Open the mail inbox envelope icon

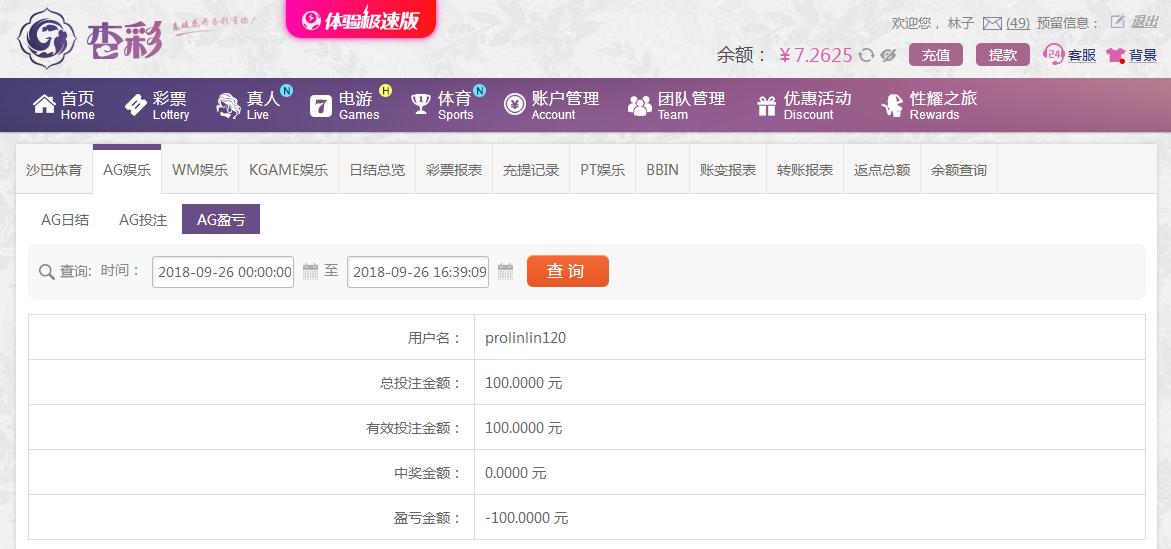pyautogui.click(x=992, y=23)
